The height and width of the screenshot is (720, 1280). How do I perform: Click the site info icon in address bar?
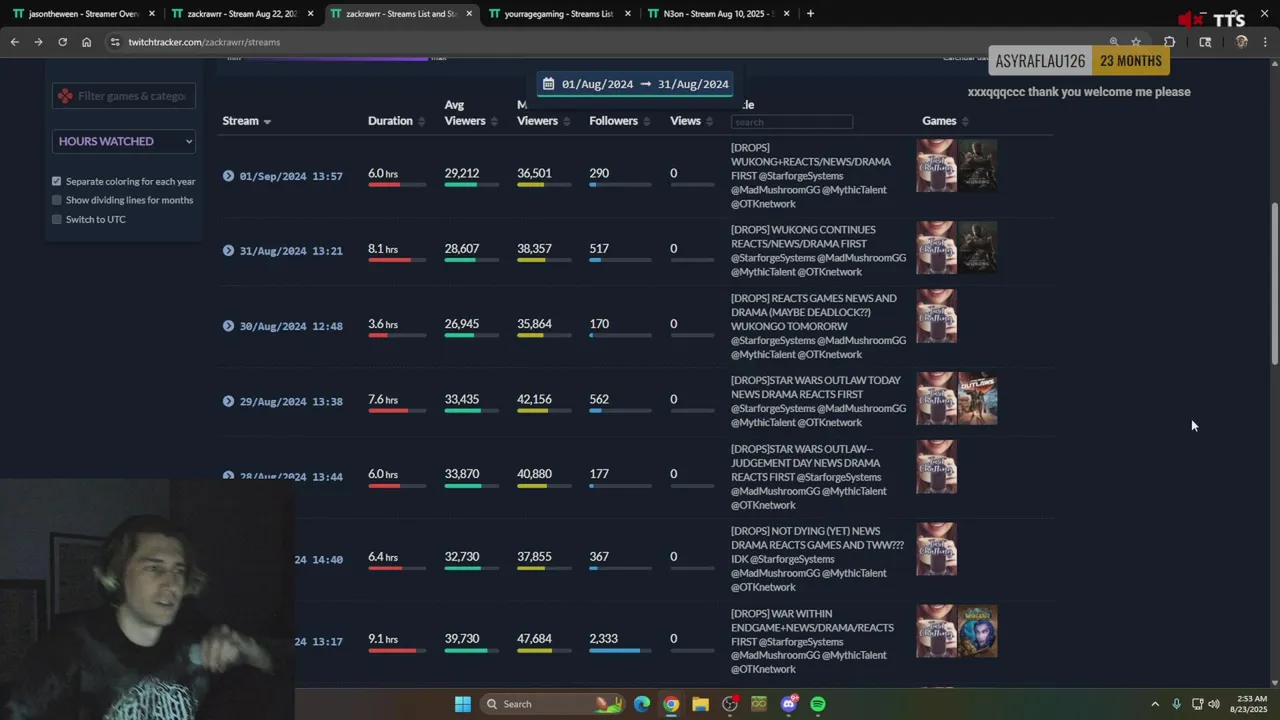click(115, 42)
